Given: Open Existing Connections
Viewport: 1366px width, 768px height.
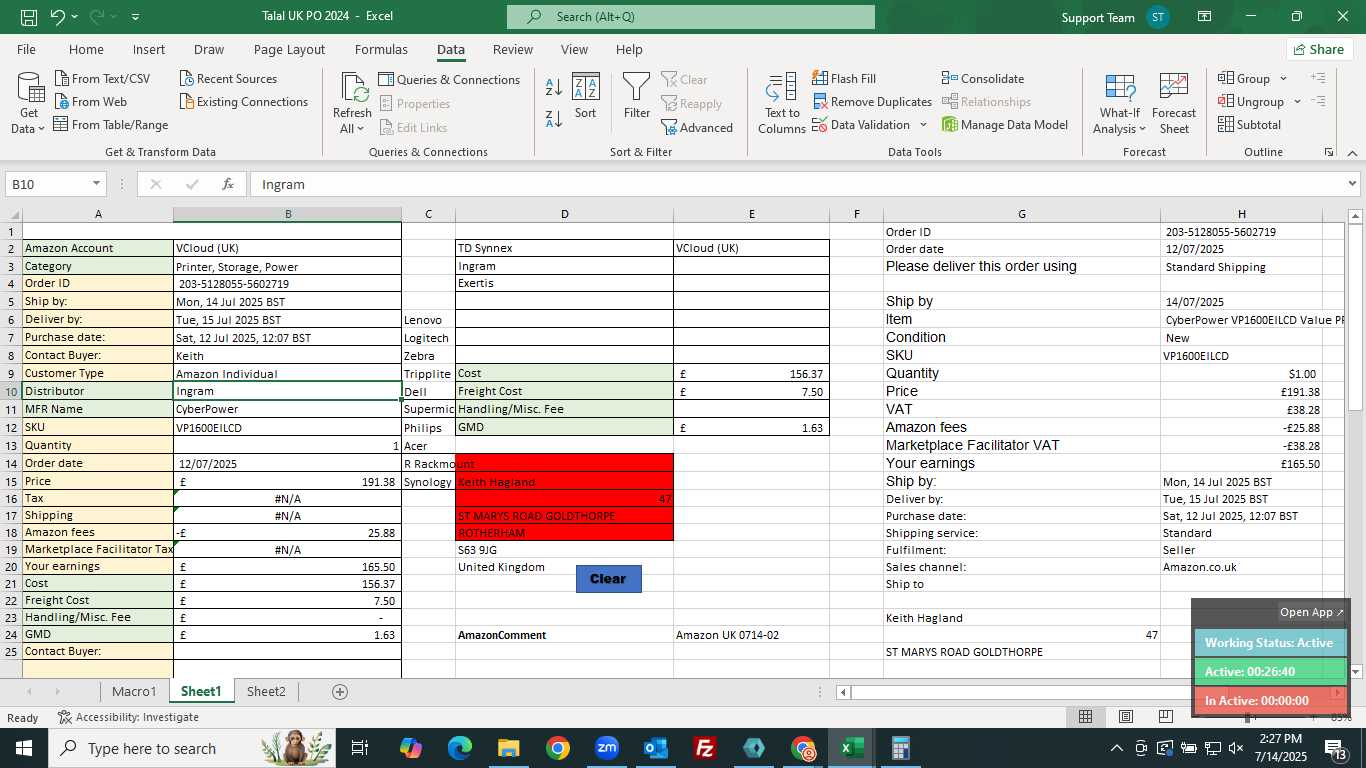Looking at the screenshot, I should (x=244, y=102).
